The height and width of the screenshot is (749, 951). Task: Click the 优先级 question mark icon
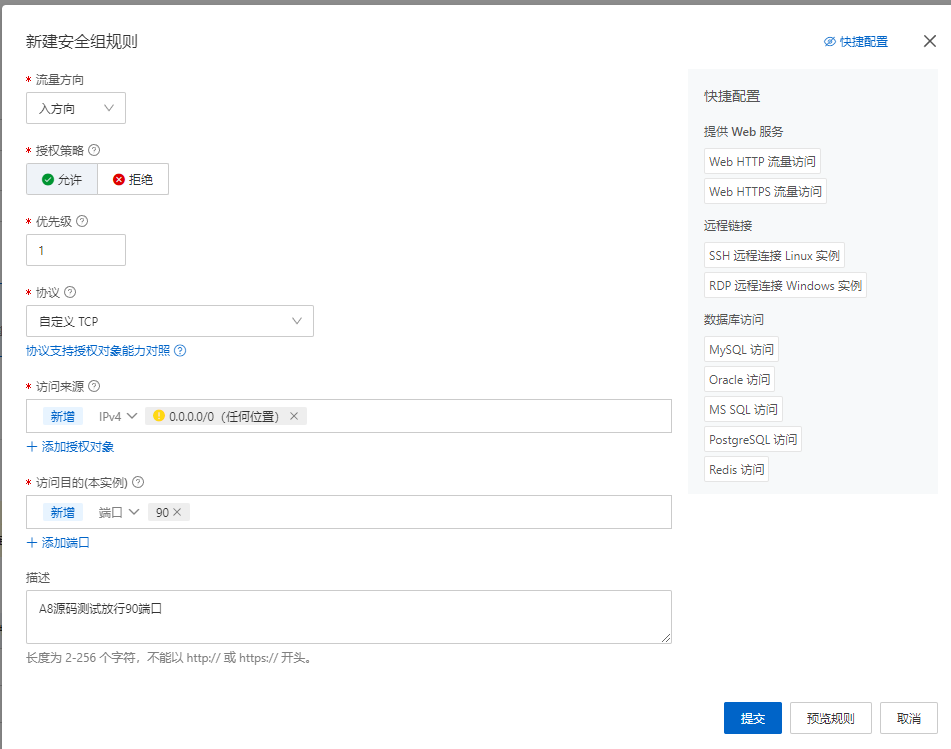click(80, 223)
